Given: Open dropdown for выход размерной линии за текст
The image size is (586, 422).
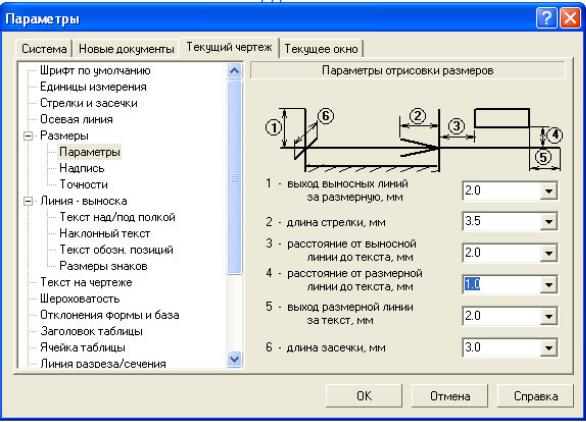Looking at the screenshot, I should point(548,317).
